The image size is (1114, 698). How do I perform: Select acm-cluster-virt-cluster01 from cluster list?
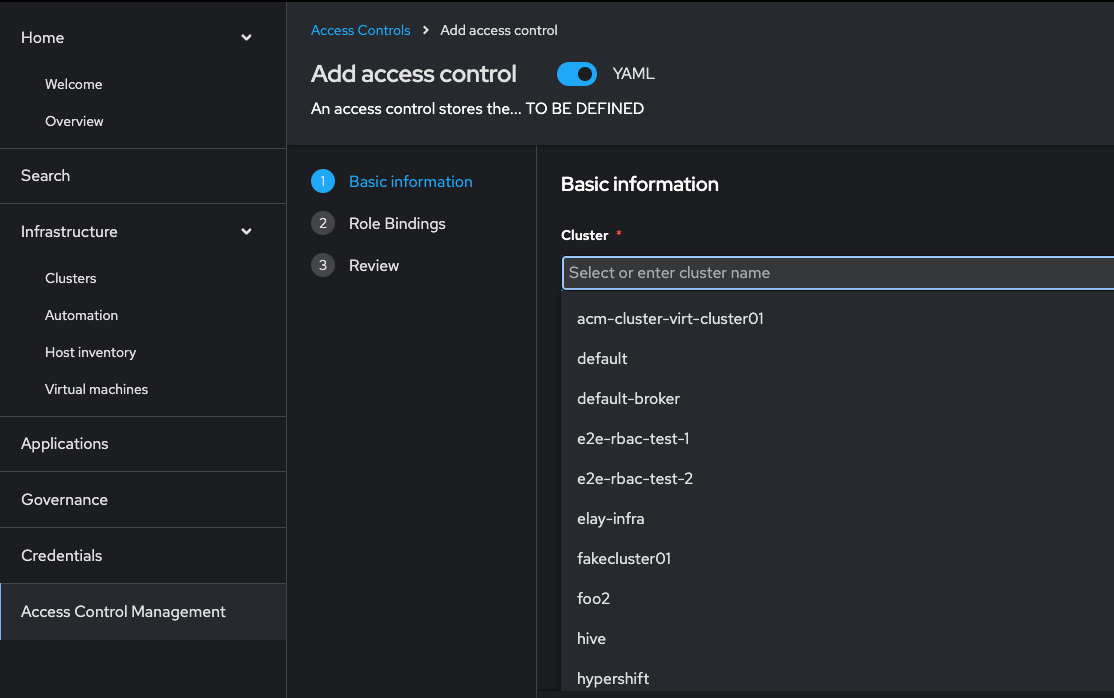670,319
